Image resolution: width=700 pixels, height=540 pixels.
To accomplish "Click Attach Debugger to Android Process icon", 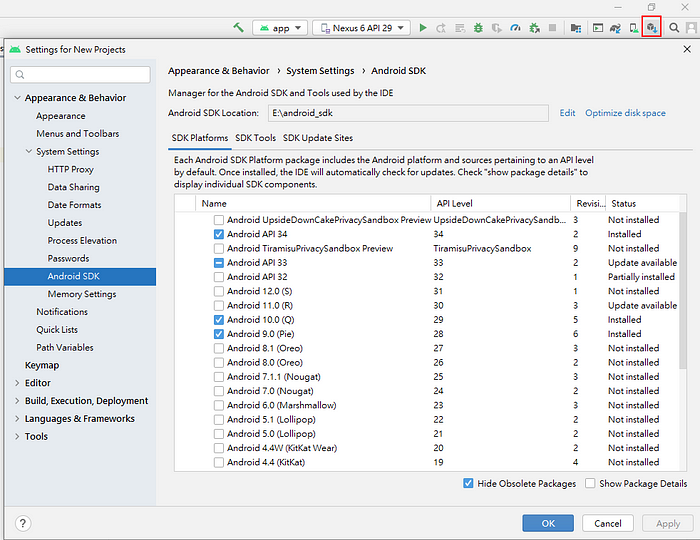I will coord(534,28).
